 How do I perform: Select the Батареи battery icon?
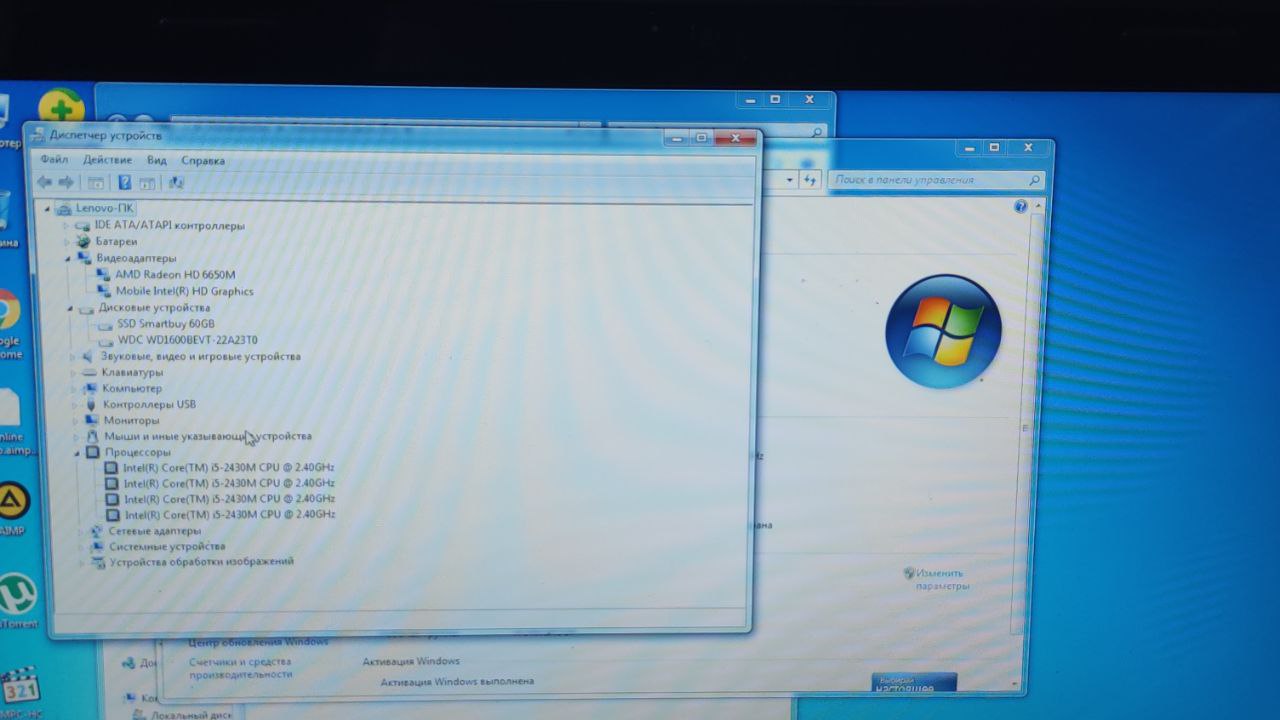pyautogui.click(x=84, y=242)
